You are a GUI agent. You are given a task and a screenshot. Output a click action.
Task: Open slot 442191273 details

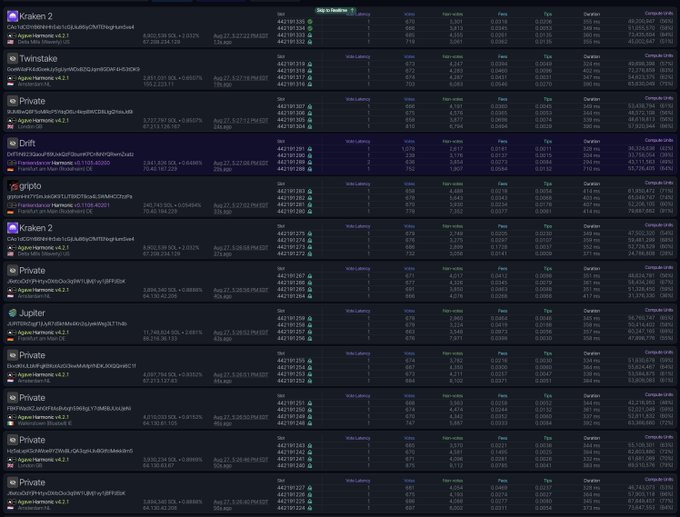291,247
